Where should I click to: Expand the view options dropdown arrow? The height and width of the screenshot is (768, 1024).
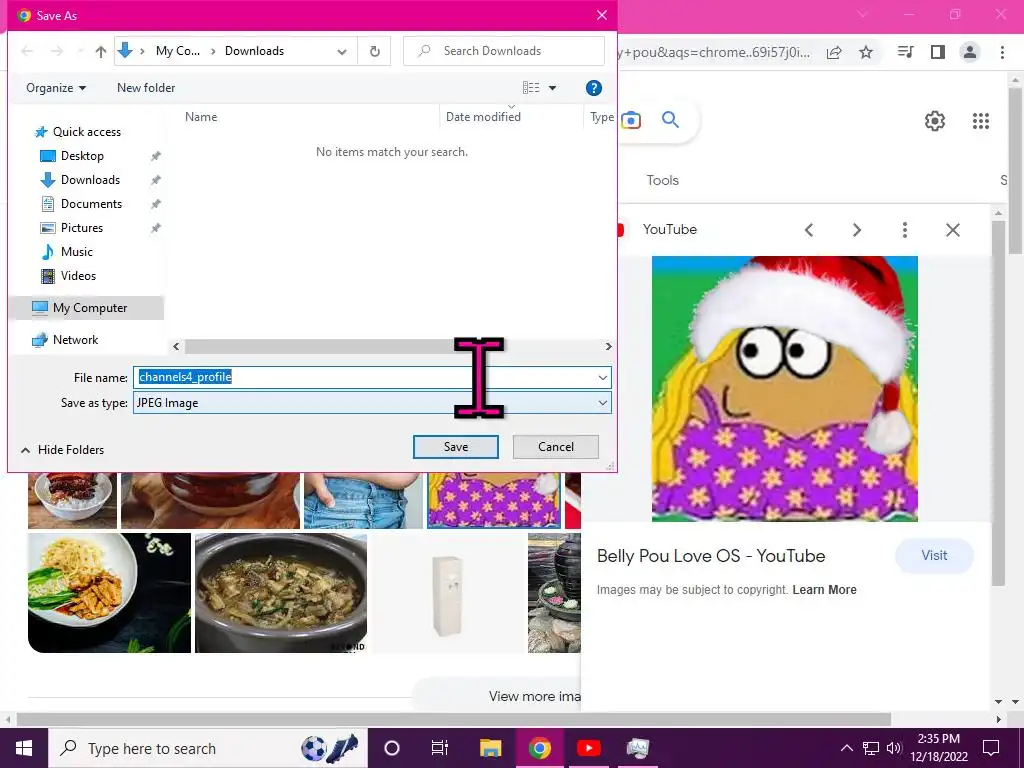point(552,88)
